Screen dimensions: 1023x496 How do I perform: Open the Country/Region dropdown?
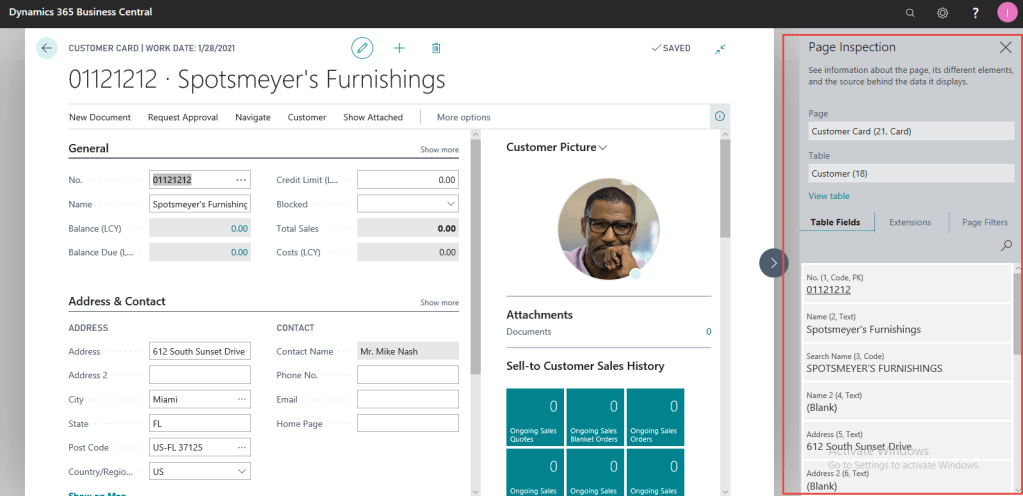[199, 471]
